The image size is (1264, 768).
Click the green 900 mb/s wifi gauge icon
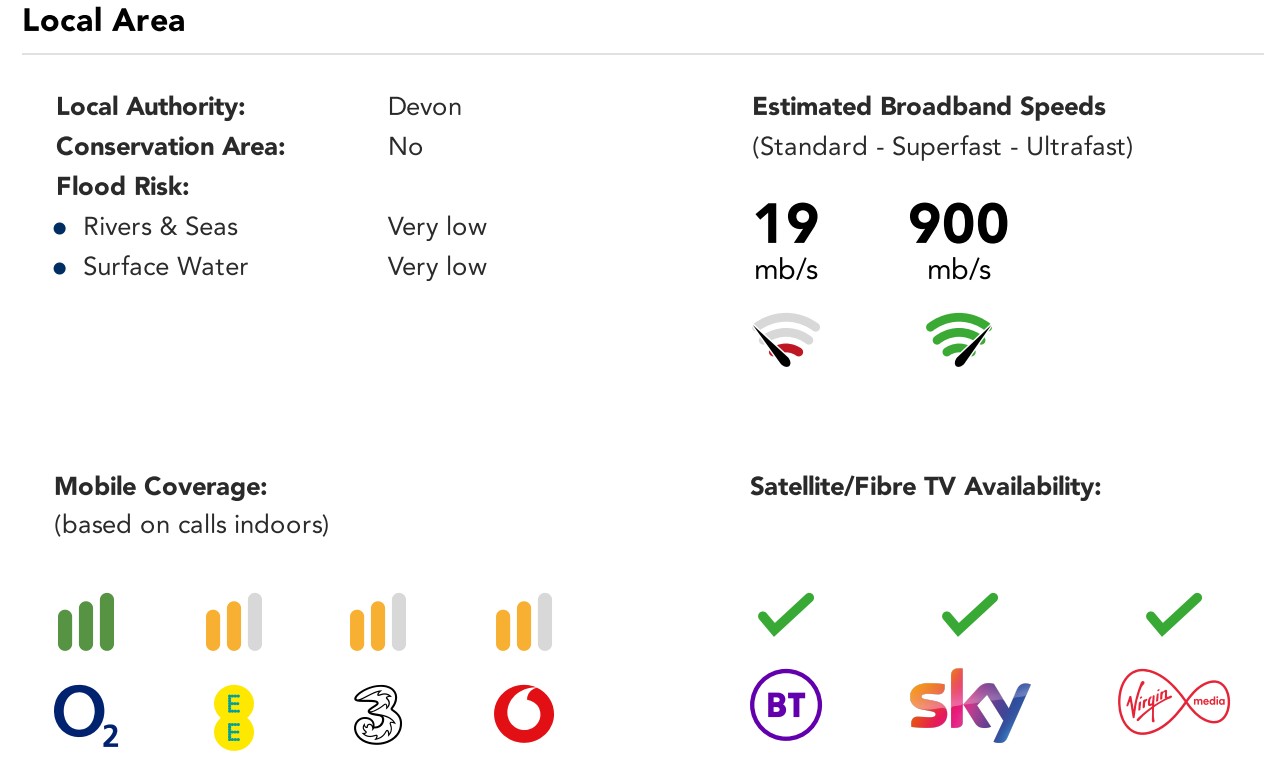(958, 340)
